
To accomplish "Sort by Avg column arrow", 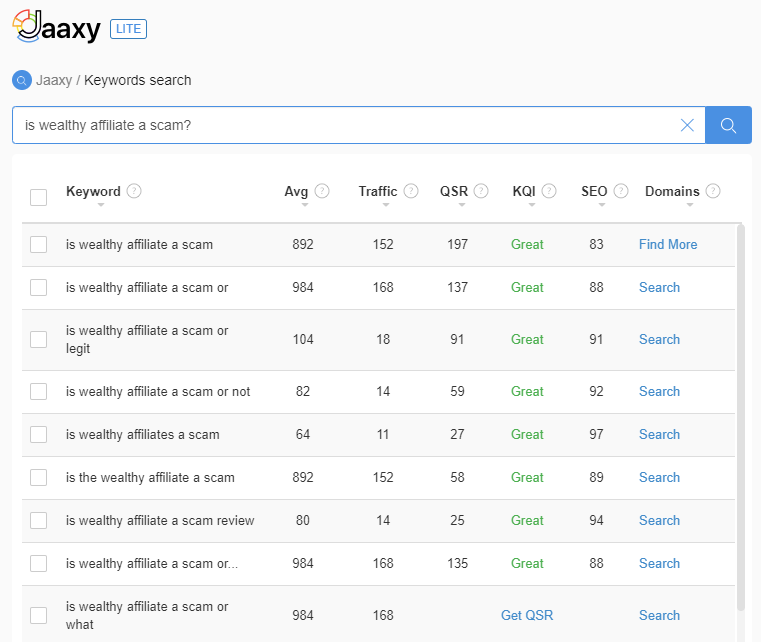I will tap(305, 205).
